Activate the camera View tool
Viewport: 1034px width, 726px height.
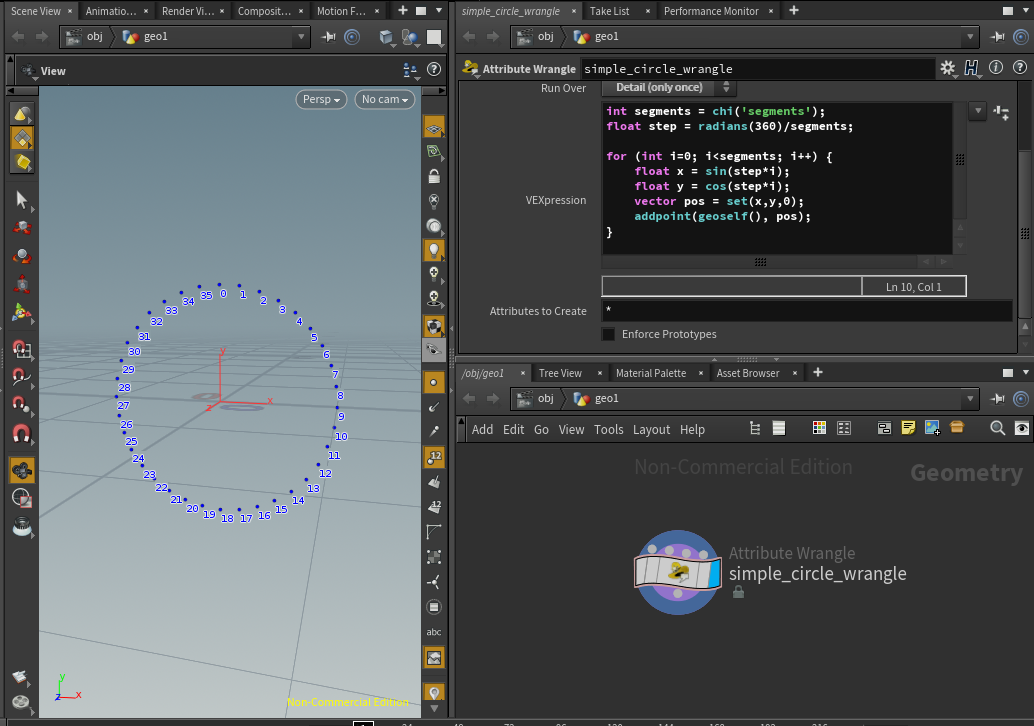22,470
